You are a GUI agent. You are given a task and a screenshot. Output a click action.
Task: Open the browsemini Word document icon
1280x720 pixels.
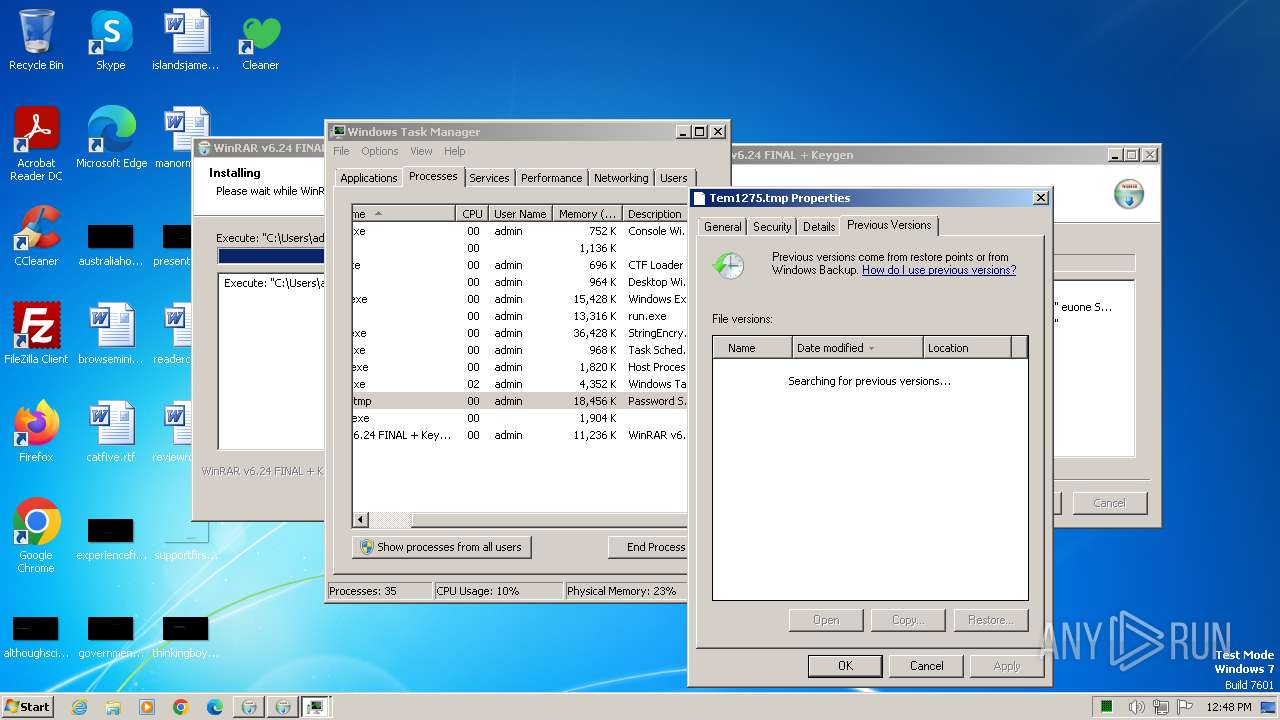111,334
